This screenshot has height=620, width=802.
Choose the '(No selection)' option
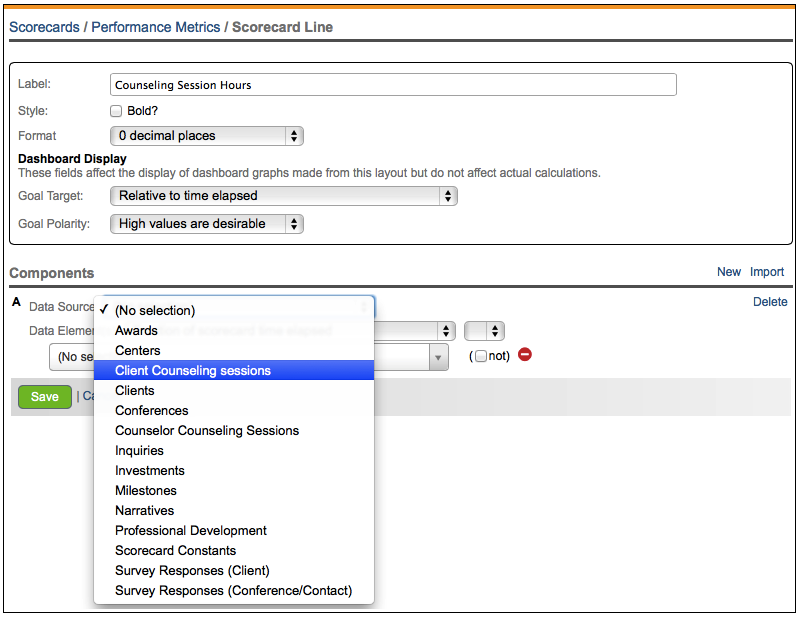(155, 311)
